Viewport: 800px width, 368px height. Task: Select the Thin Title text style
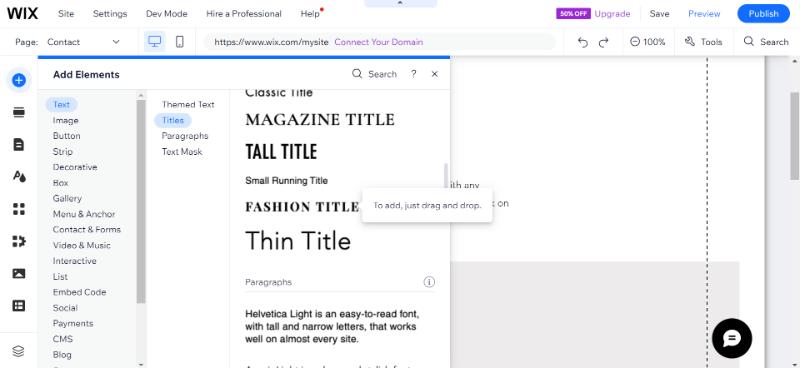(298, 240)
